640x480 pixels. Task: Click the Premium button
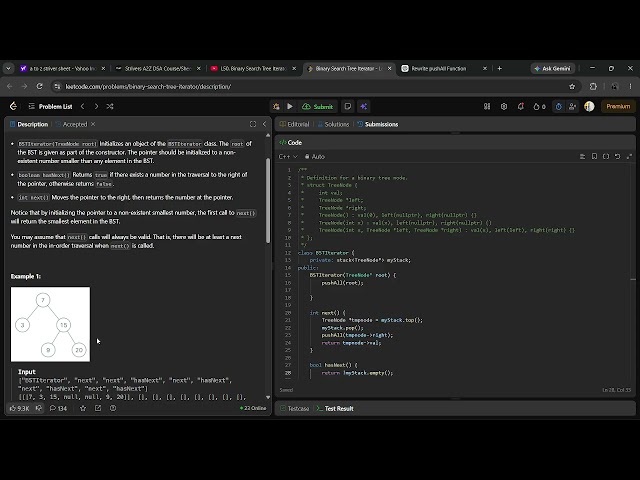pos(618,107)
